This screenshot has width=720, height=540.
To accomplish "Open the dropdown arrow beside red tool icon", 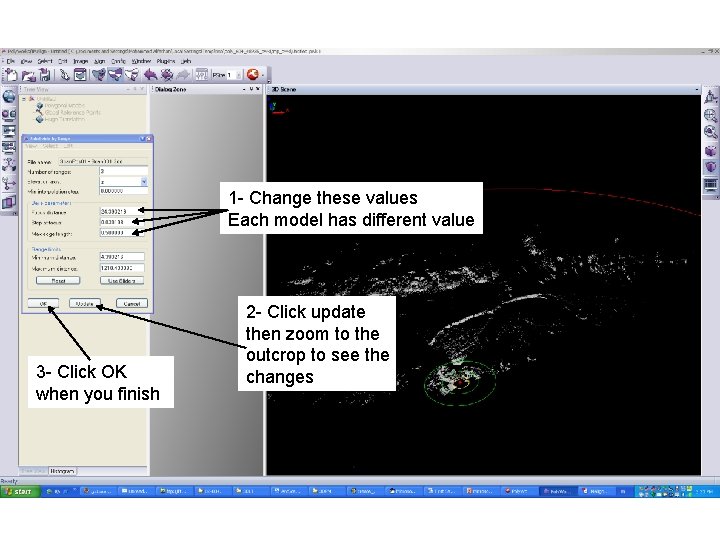I will click(x=263, y=75).
